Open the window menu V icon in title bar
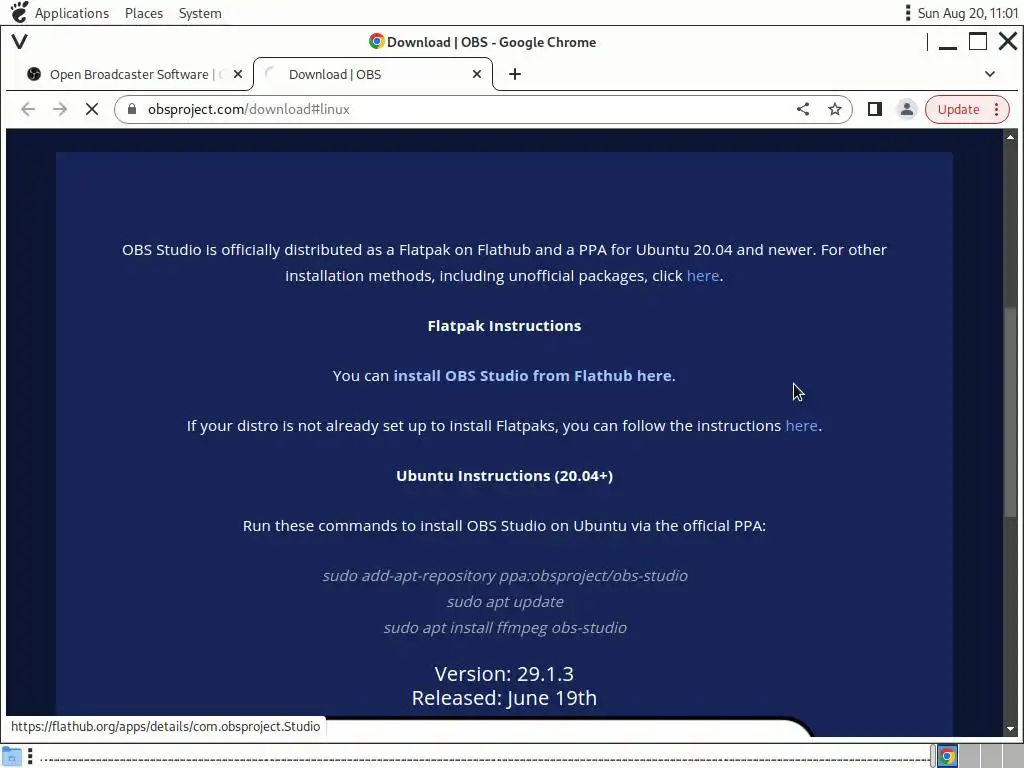Image resolution: width=1024 pixels, height=768 pixels. pos(20,42)
